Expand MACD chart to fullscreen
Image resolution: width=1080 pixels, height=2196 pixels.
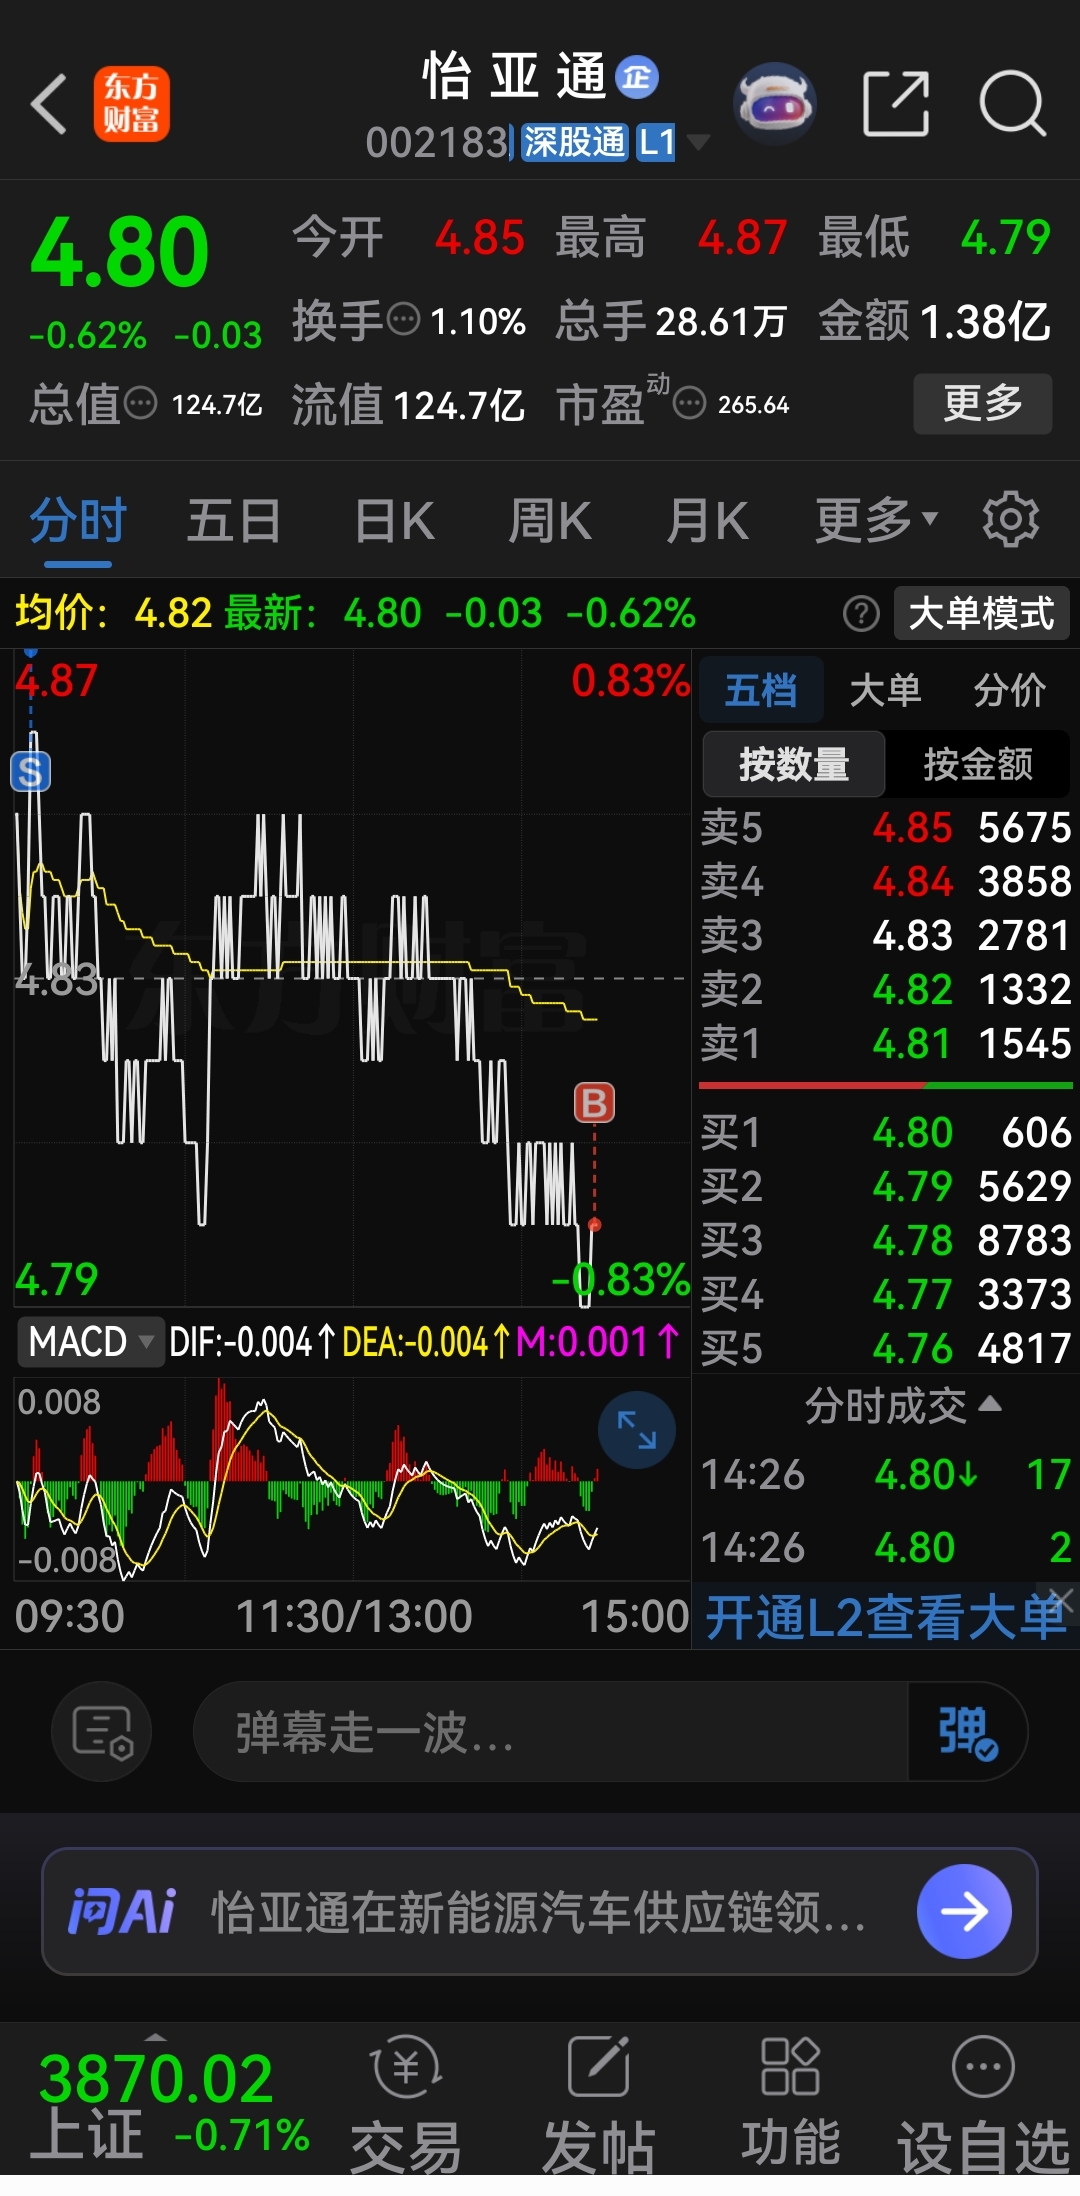637,1429
